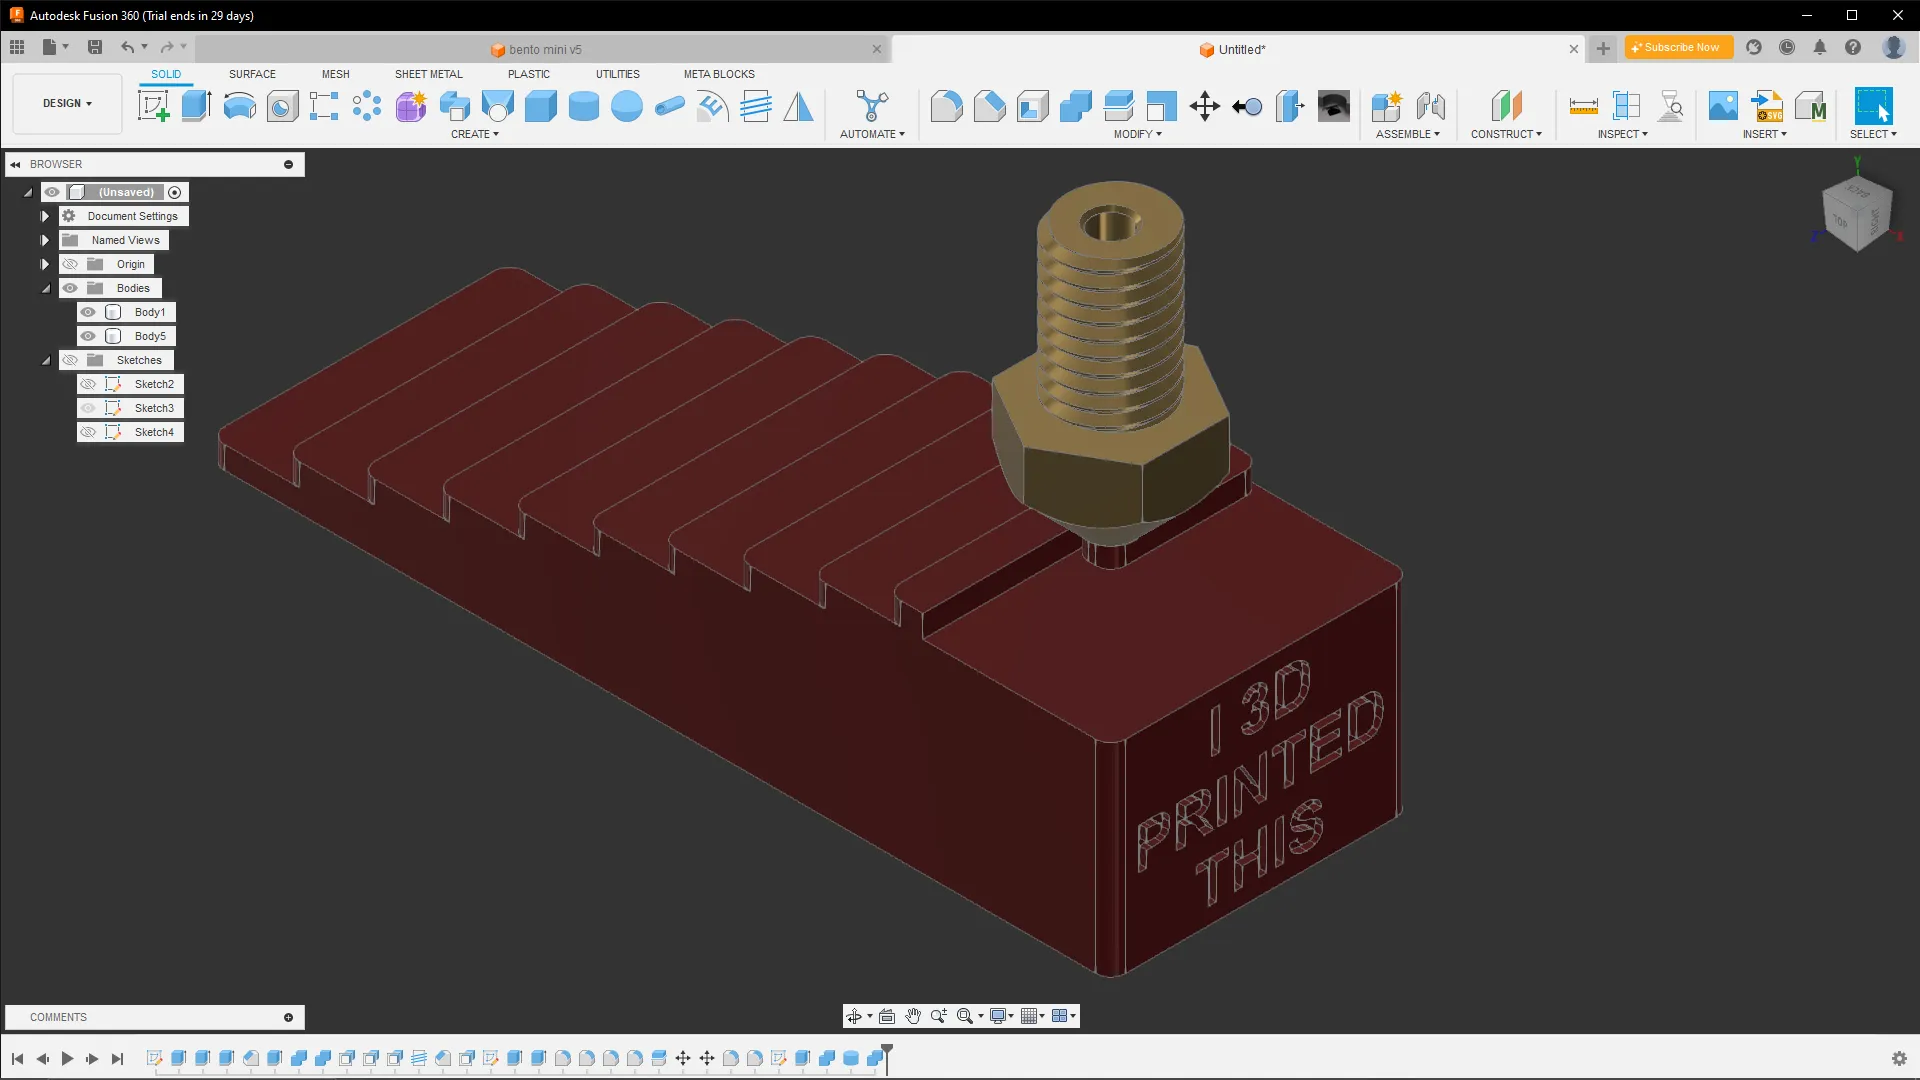Viewport: 1920px width, 1080px height.
Task: Open the Create Sketch tool
Action: click(152, 105)
